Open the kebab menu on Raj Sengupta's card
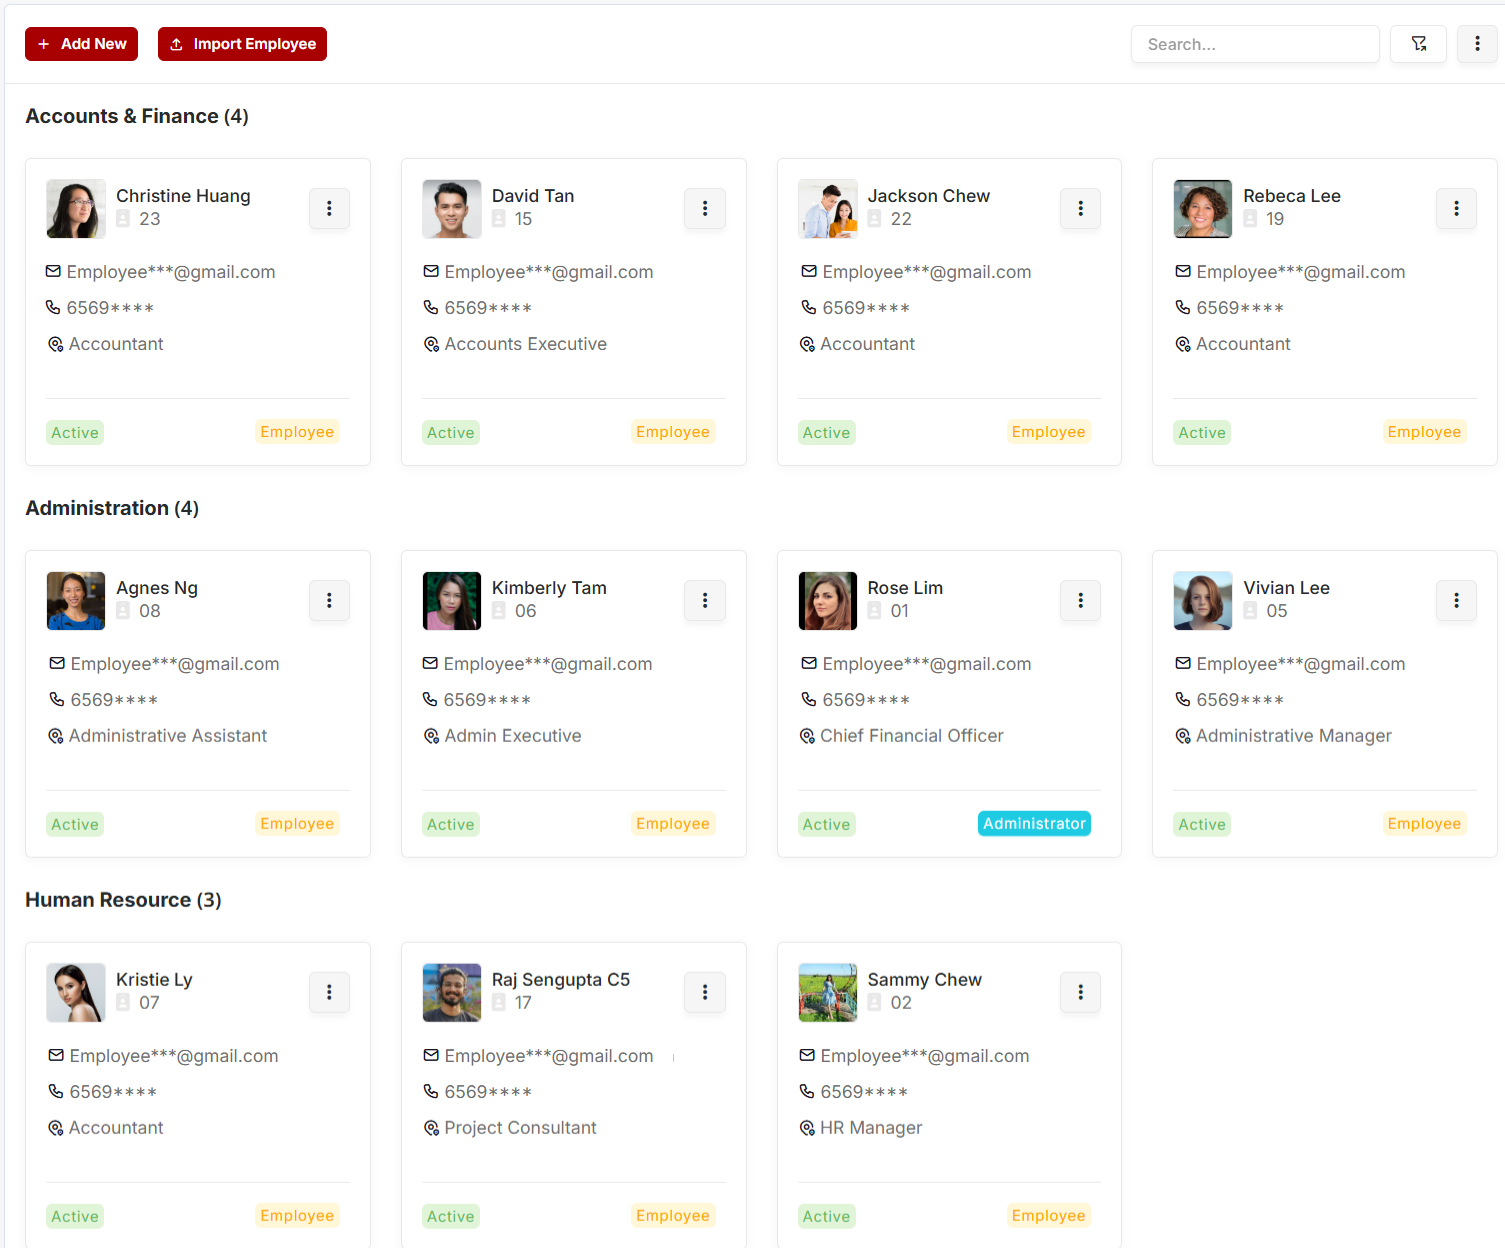Screen dimensions: 1505x1248 tap(705, 992)
